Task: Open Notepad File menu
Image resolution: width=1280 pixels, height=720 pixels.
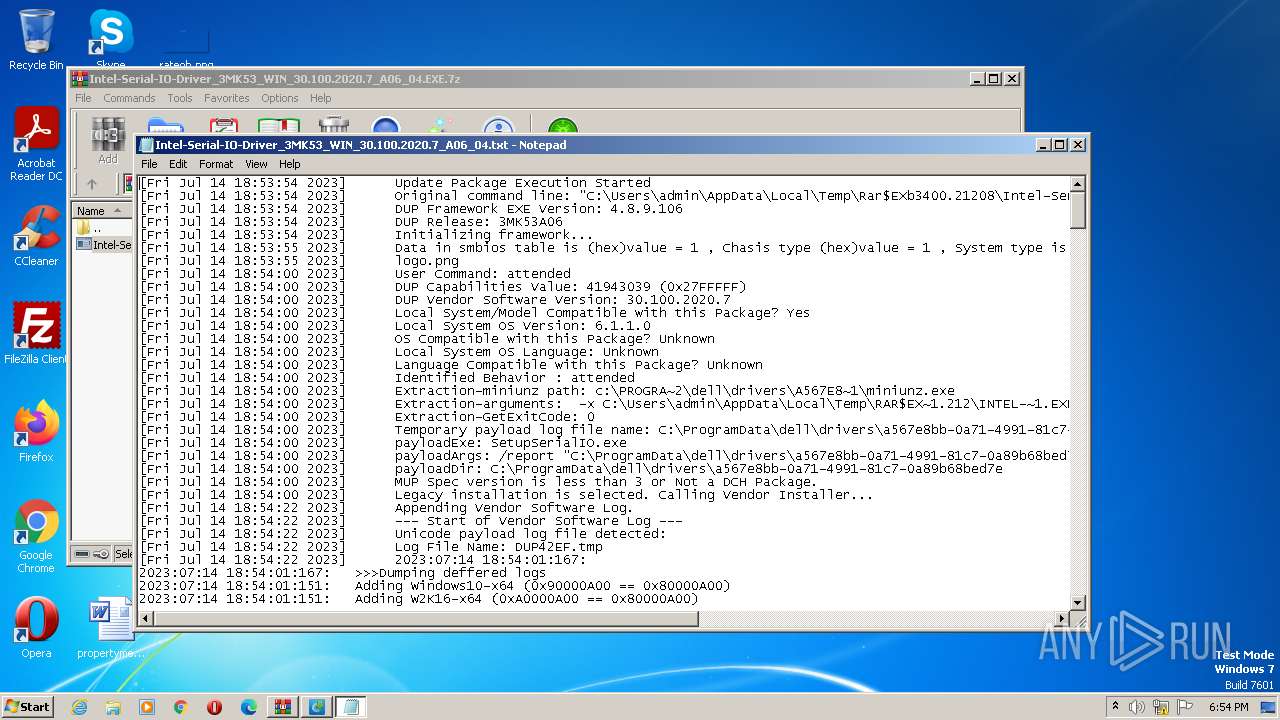Action: tap(149, 164)
